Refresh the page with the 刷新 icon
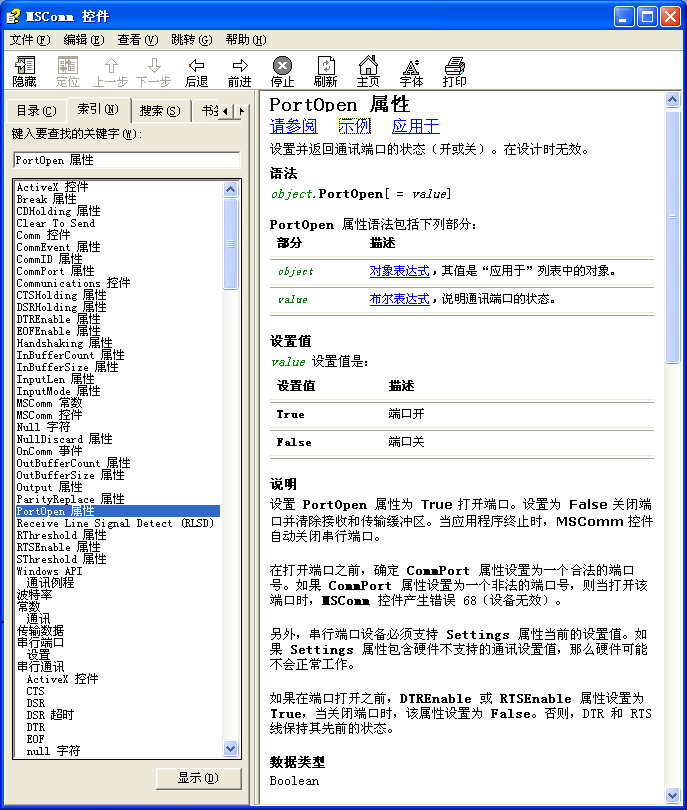687x810 pixels. (325, 71)
